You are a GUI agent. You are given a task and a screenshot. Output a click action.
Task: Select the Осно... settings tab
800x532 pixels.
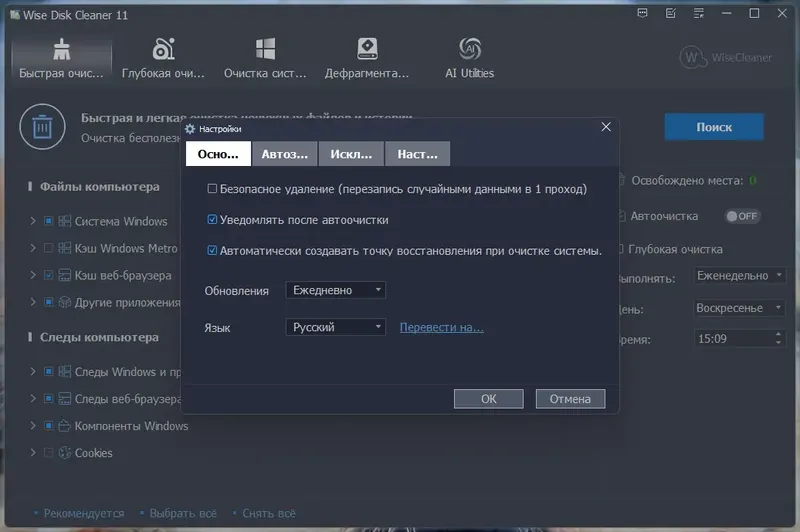[x=218, y=154]
